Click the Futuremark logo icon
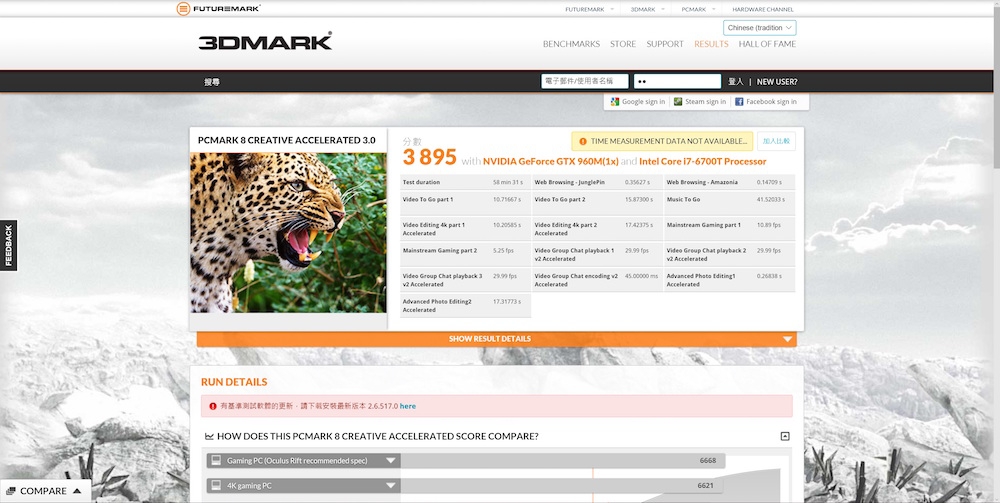Screen dimensions: 1000x503 pos(183,8)
